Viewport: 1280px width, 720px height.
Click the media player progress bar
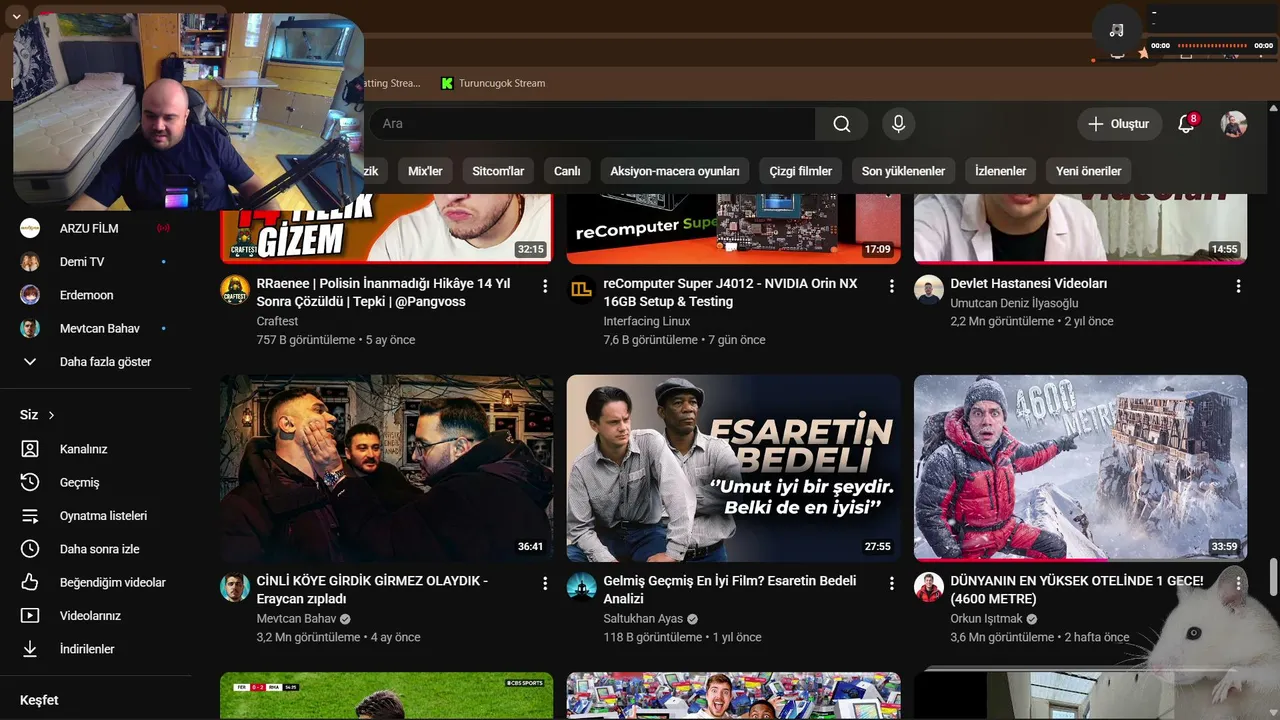1213,46
